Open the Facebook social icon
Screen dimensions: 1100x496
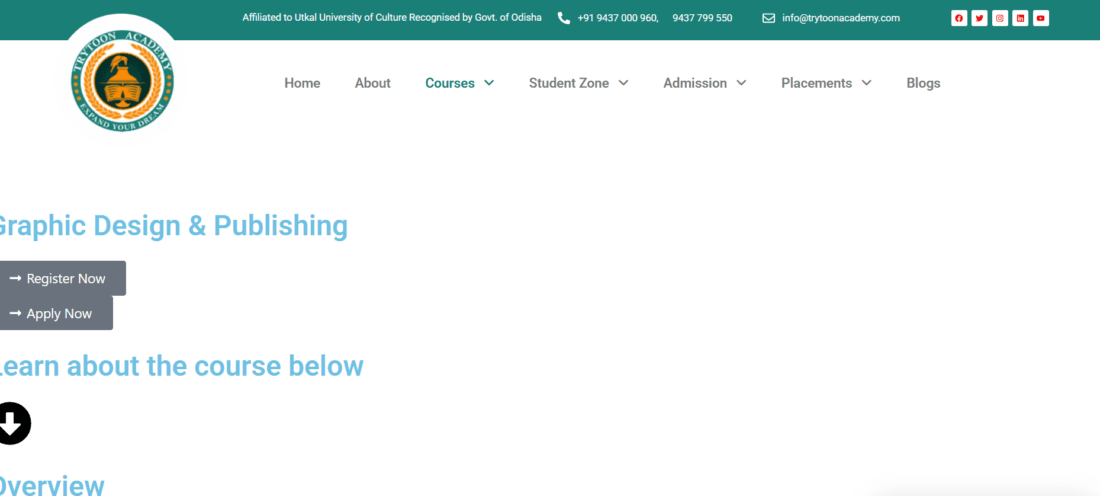tap(959, 18)
